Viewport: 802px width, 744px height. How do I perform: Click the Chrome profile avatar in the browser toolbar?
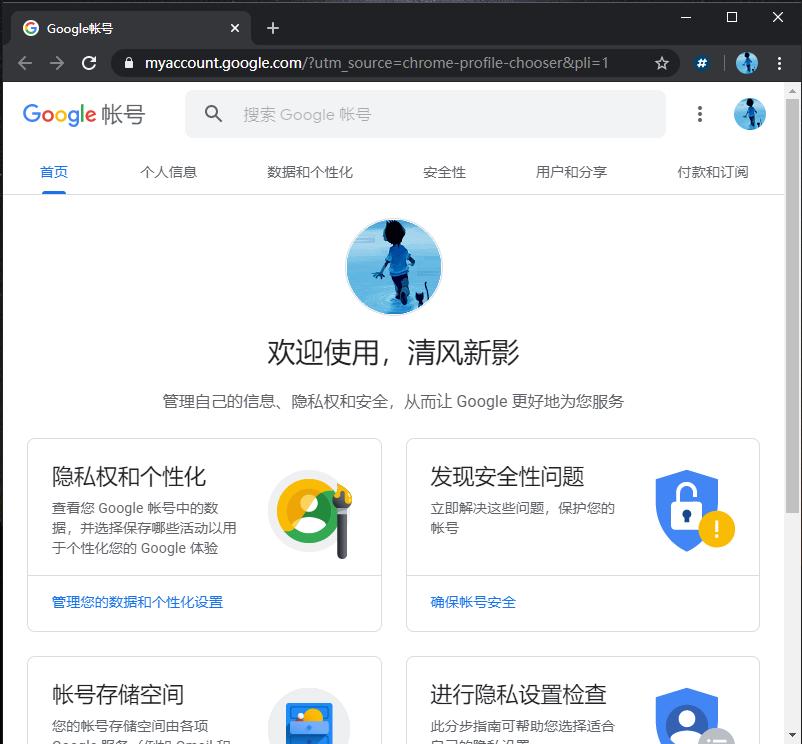[746, 62]
